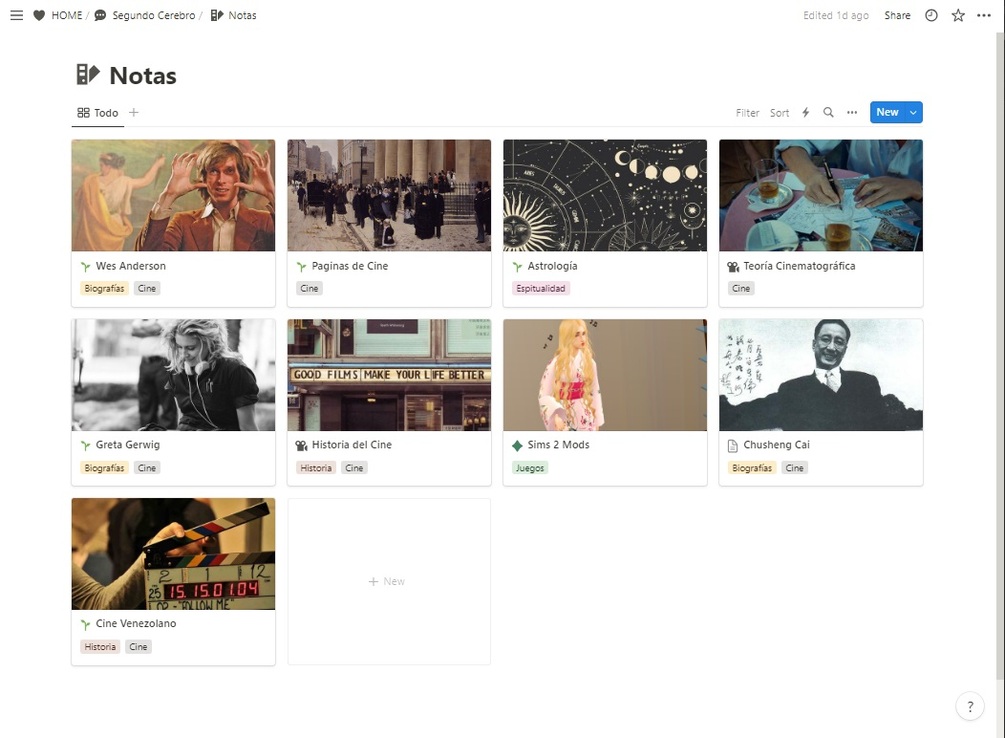Favorite this page with the star icon
The width and height of the screenshot is (1005, 738).
click(958, 15)
